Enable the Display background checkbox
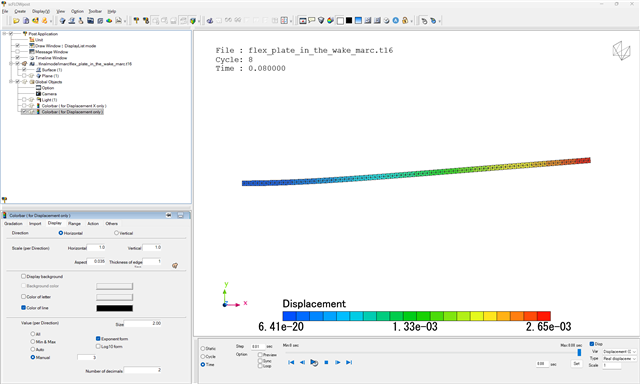640x384 pixels. tap(24, 276)
